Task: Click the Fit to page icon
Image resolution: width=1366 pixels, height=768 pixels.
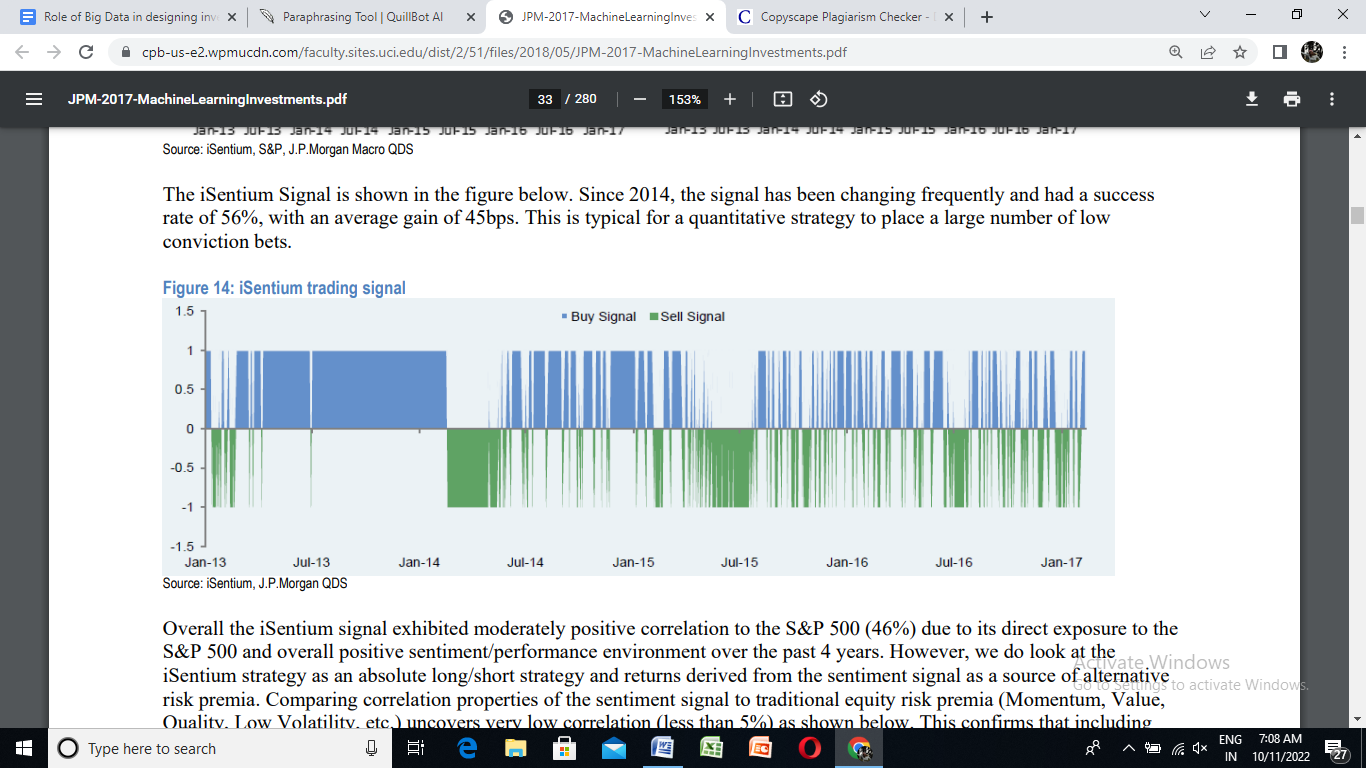Action: (783, 99)
